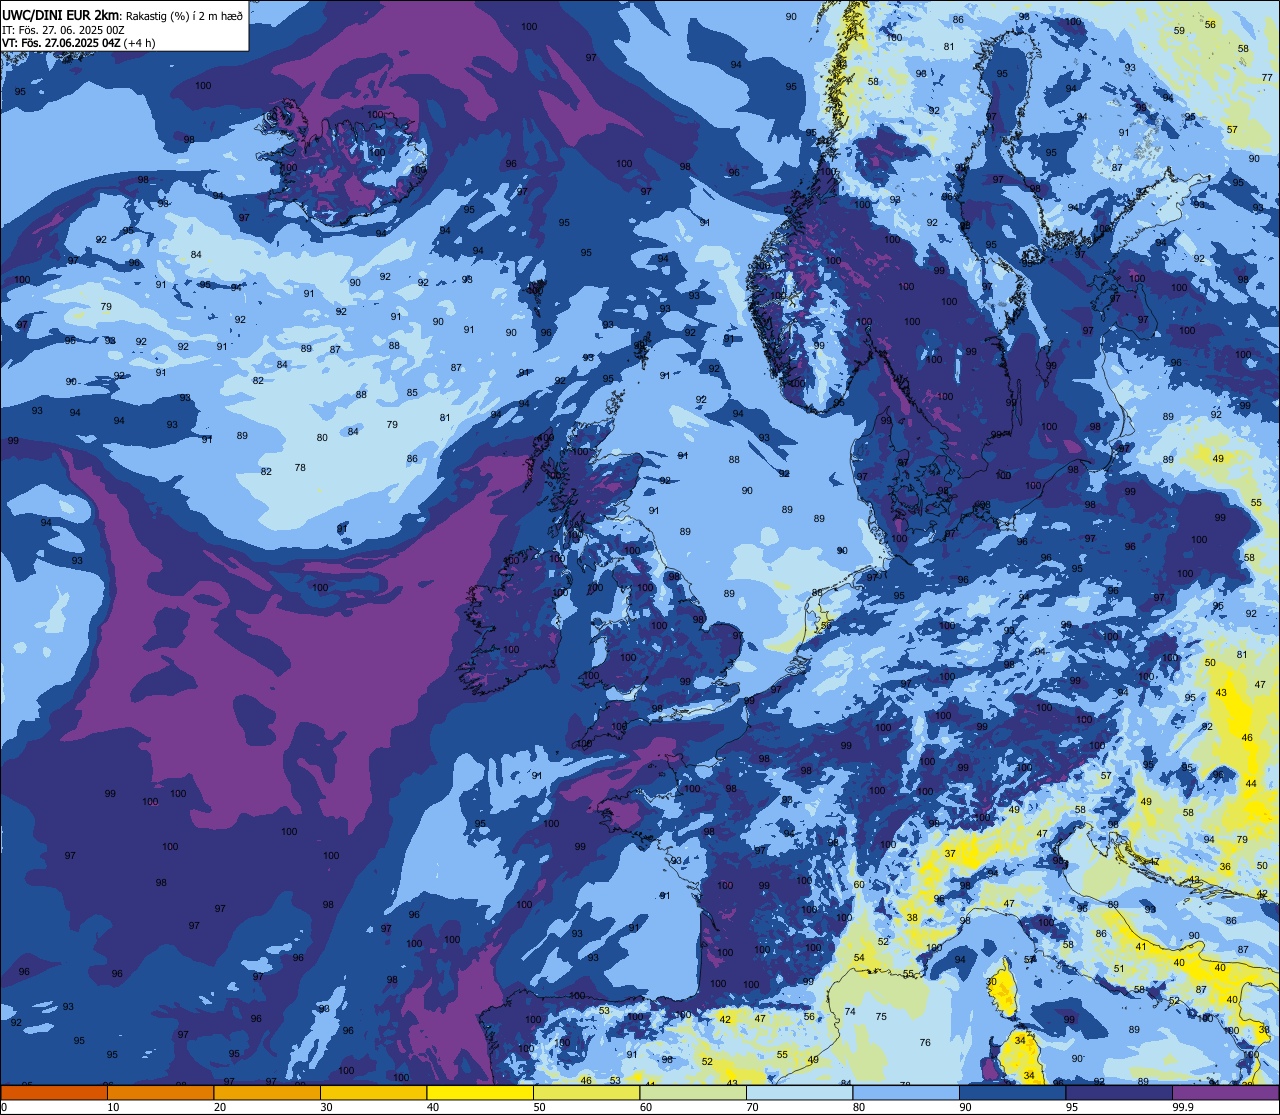Click the humidity value "75" on the map
The height and width of the screenshot is (1115, 1280).
click(x=881, y=1017)
